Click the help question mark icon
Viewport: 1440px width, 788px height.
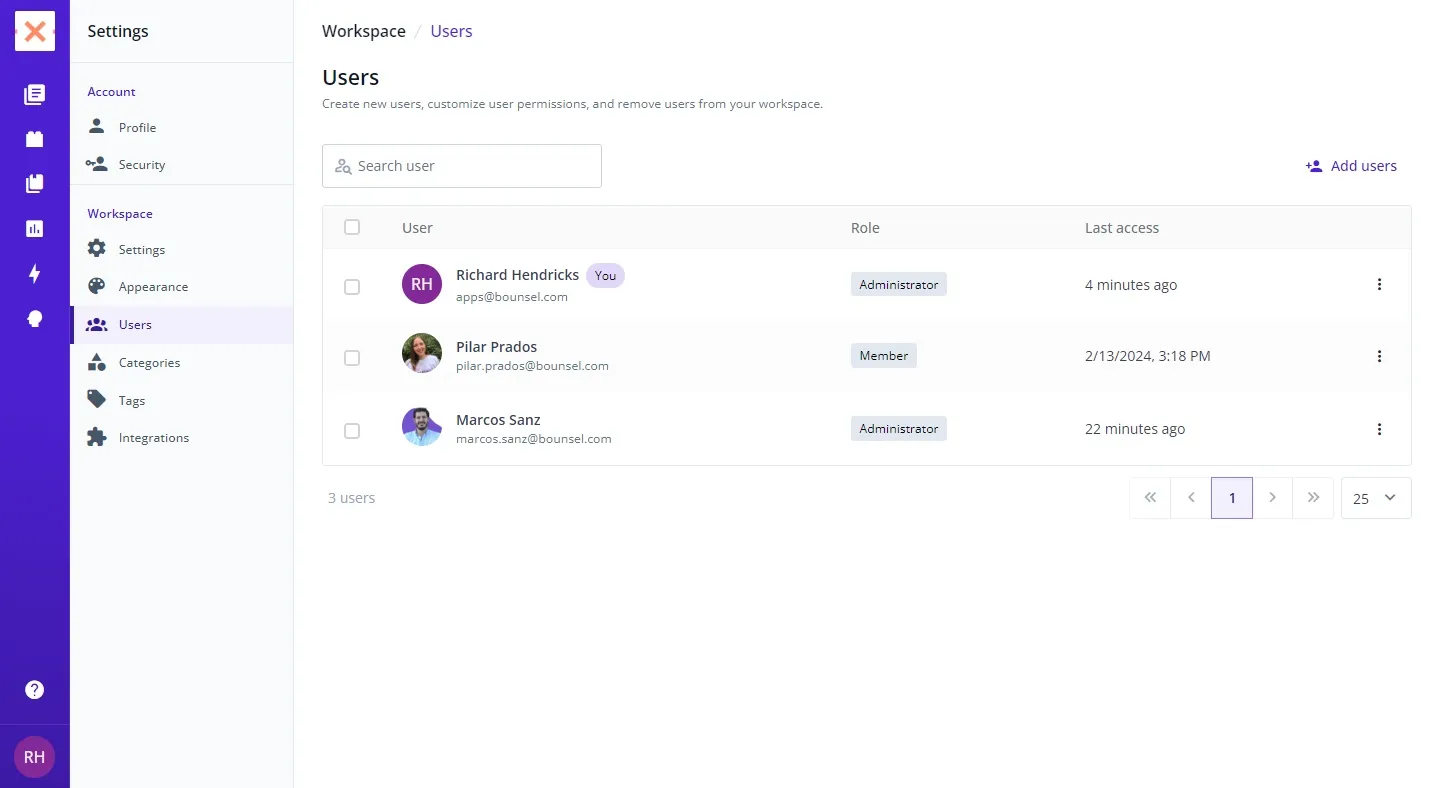click(35, 690)
